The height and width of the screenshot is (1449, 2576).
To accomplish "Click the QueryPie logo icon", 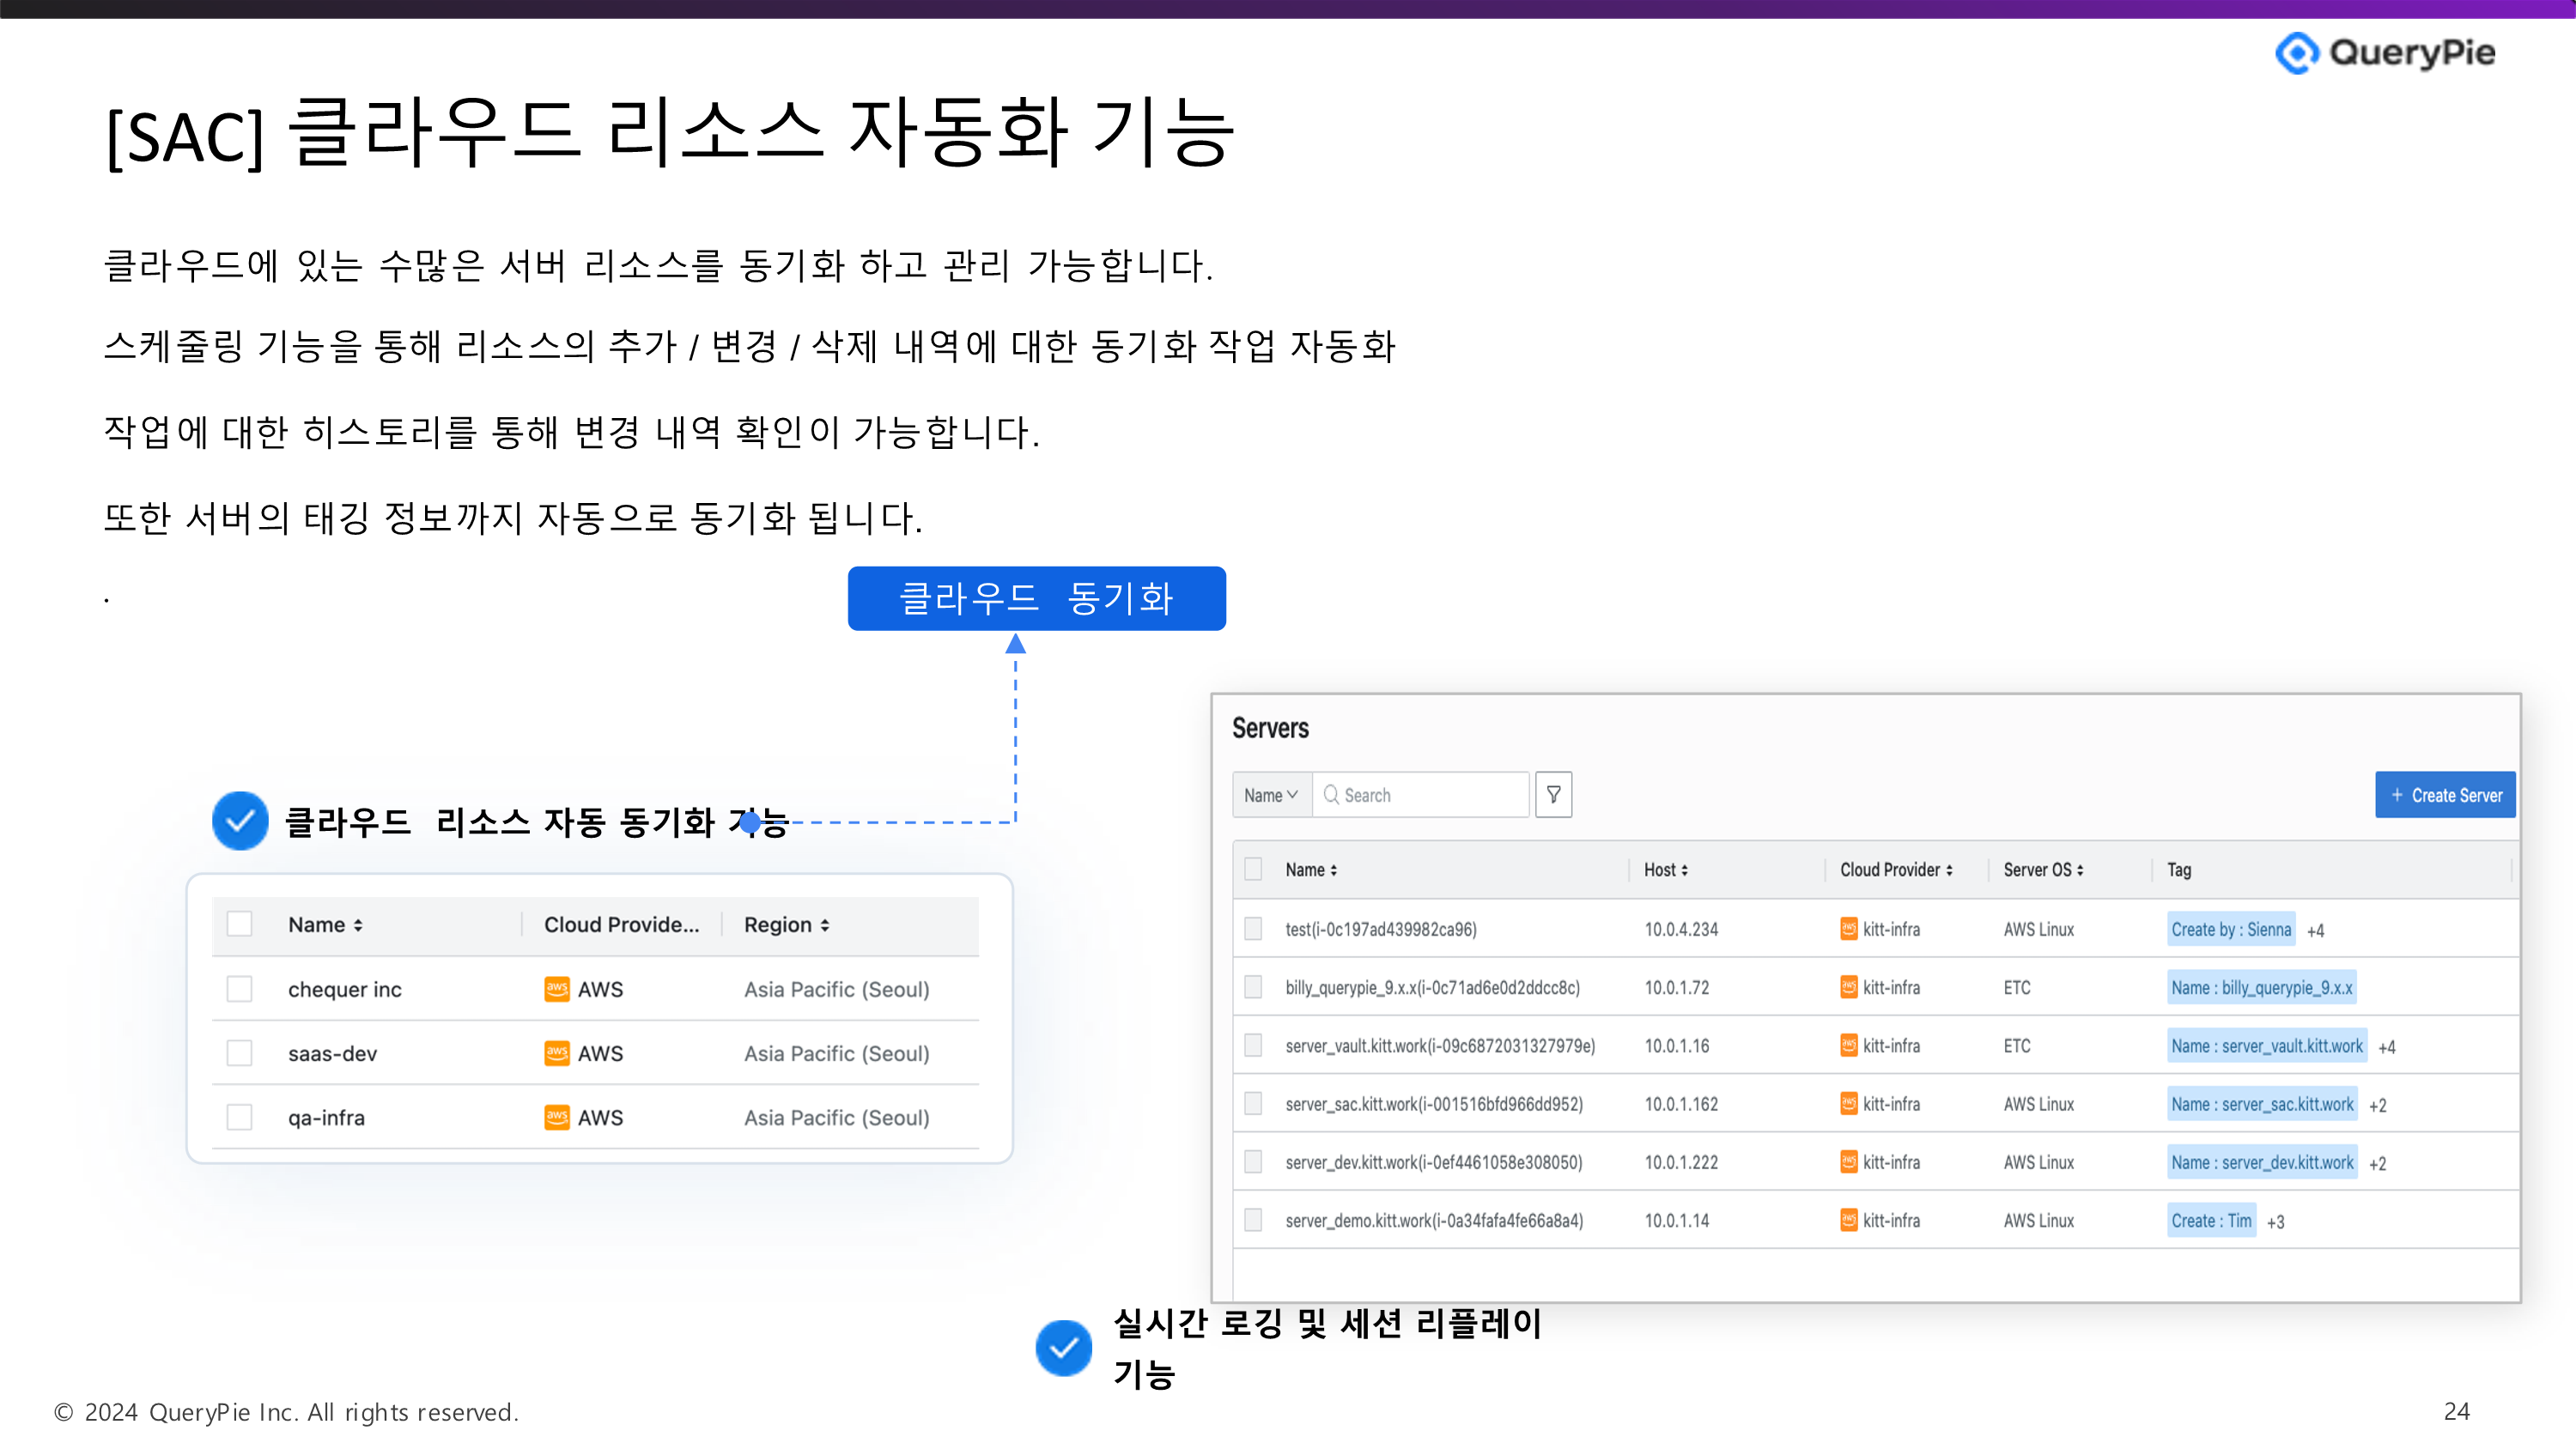I will [2297, 52].
